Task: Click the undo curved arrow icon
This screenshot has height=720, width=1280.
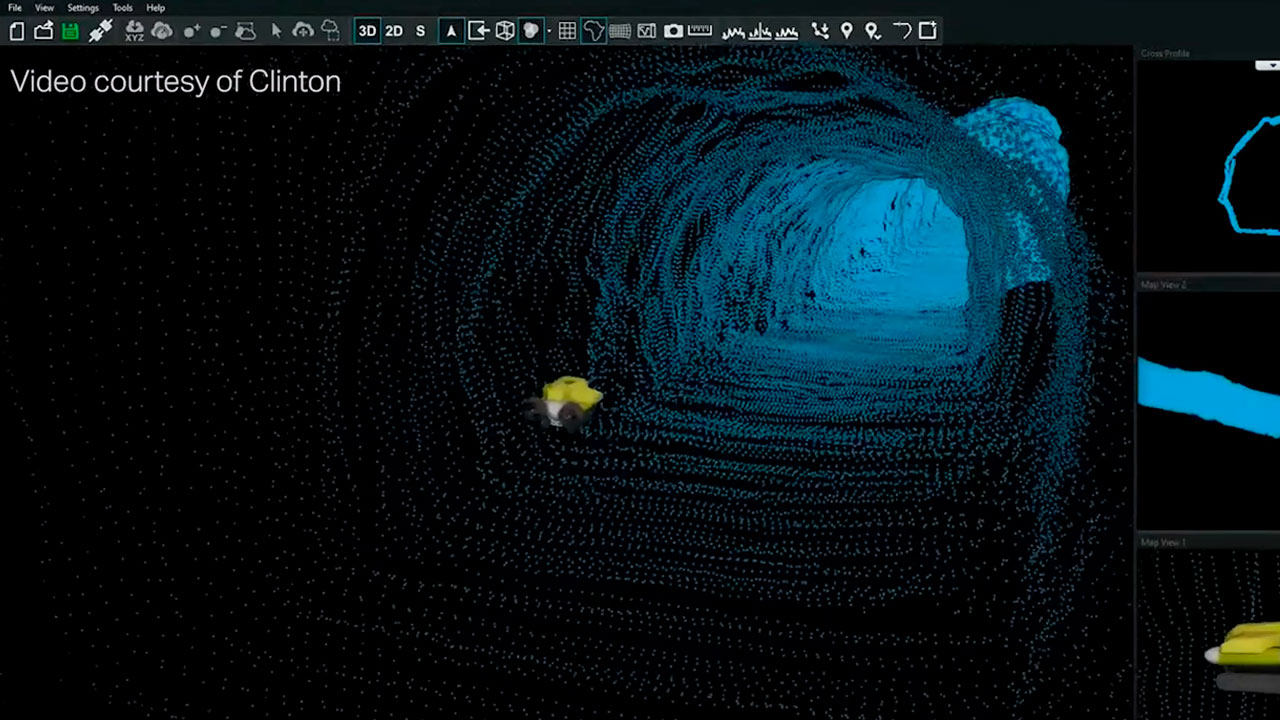Action: click(x=901, y=31)
